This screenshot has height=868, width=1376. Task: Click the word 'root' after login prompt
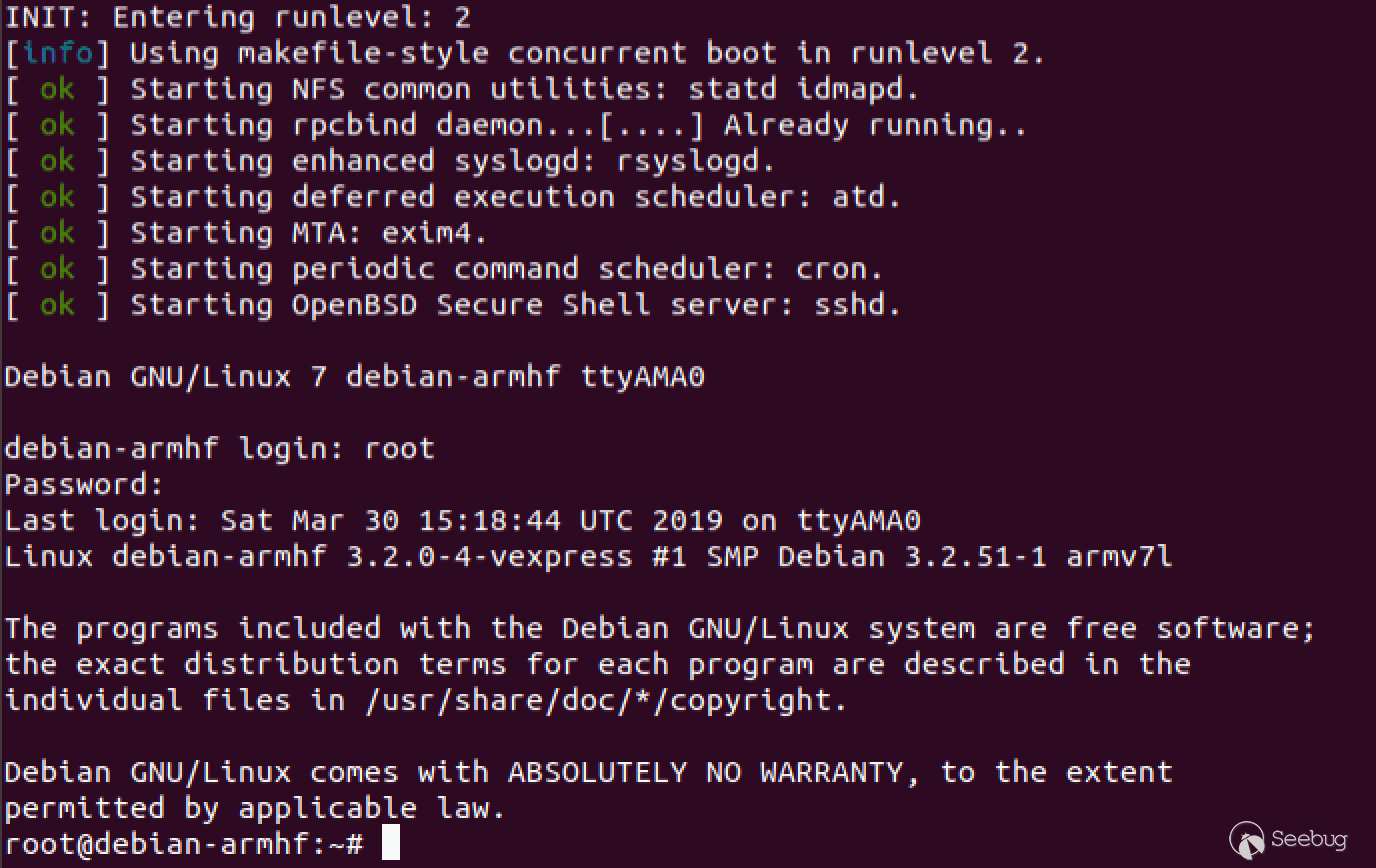pos(400,448)
